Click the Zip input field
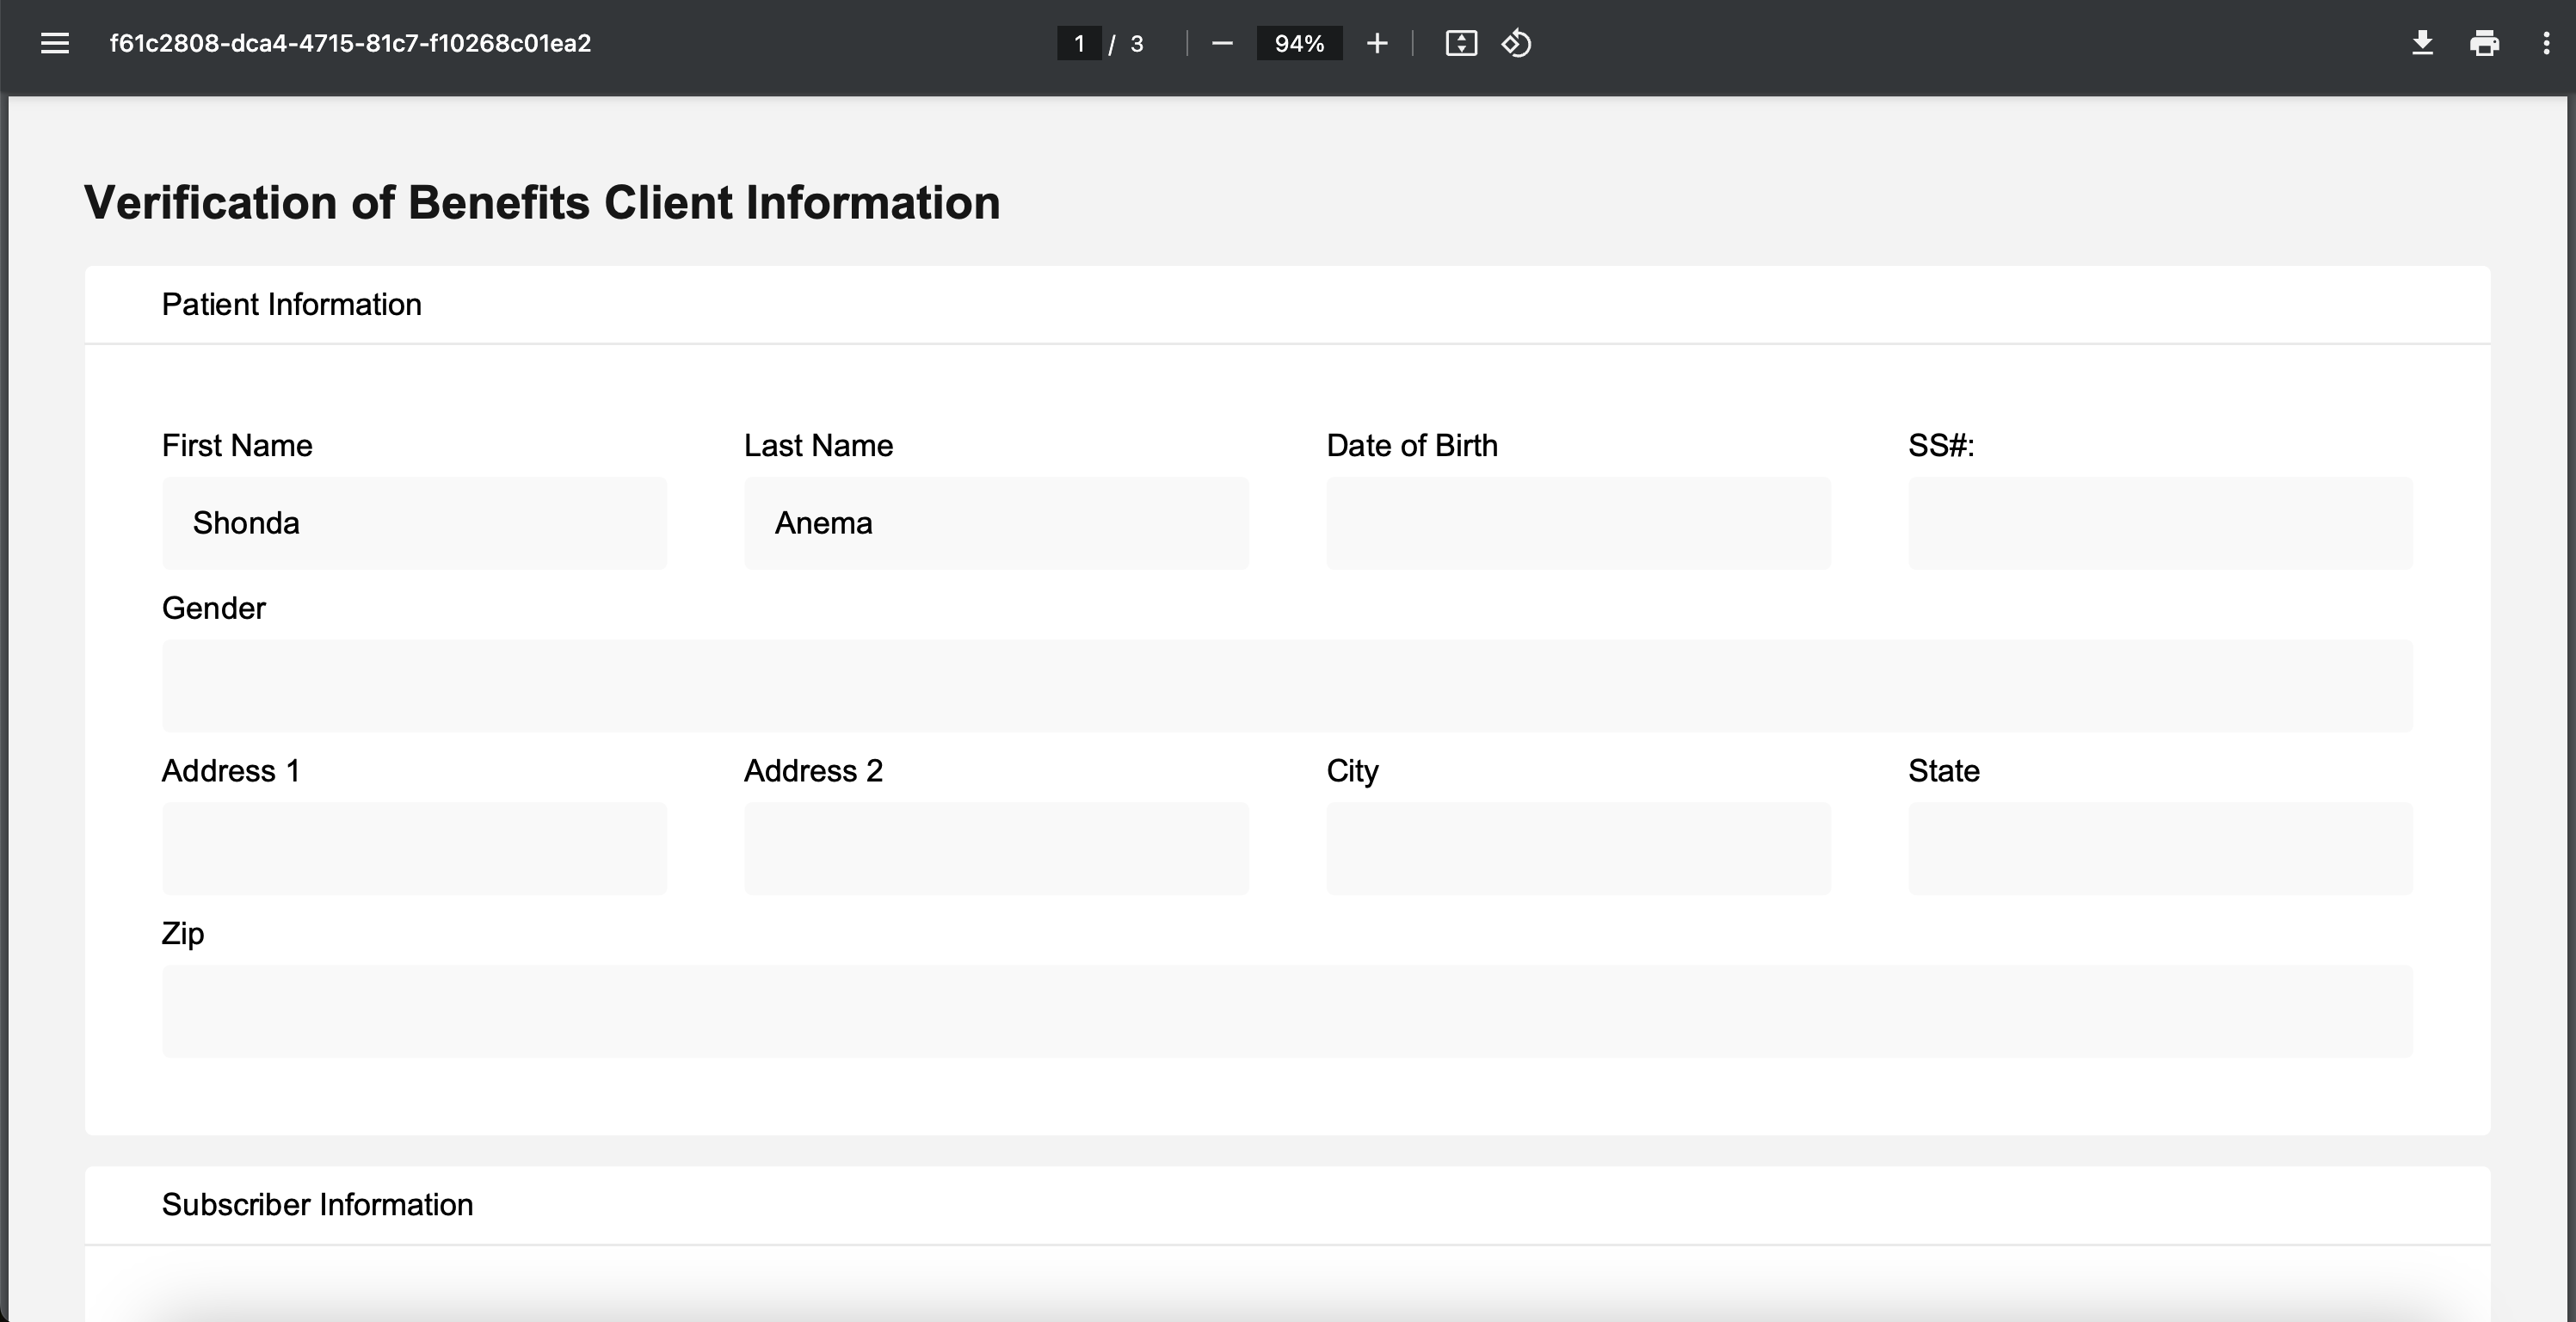The width and height of the screenshot is (2576, 1322). [1287, 1011]
